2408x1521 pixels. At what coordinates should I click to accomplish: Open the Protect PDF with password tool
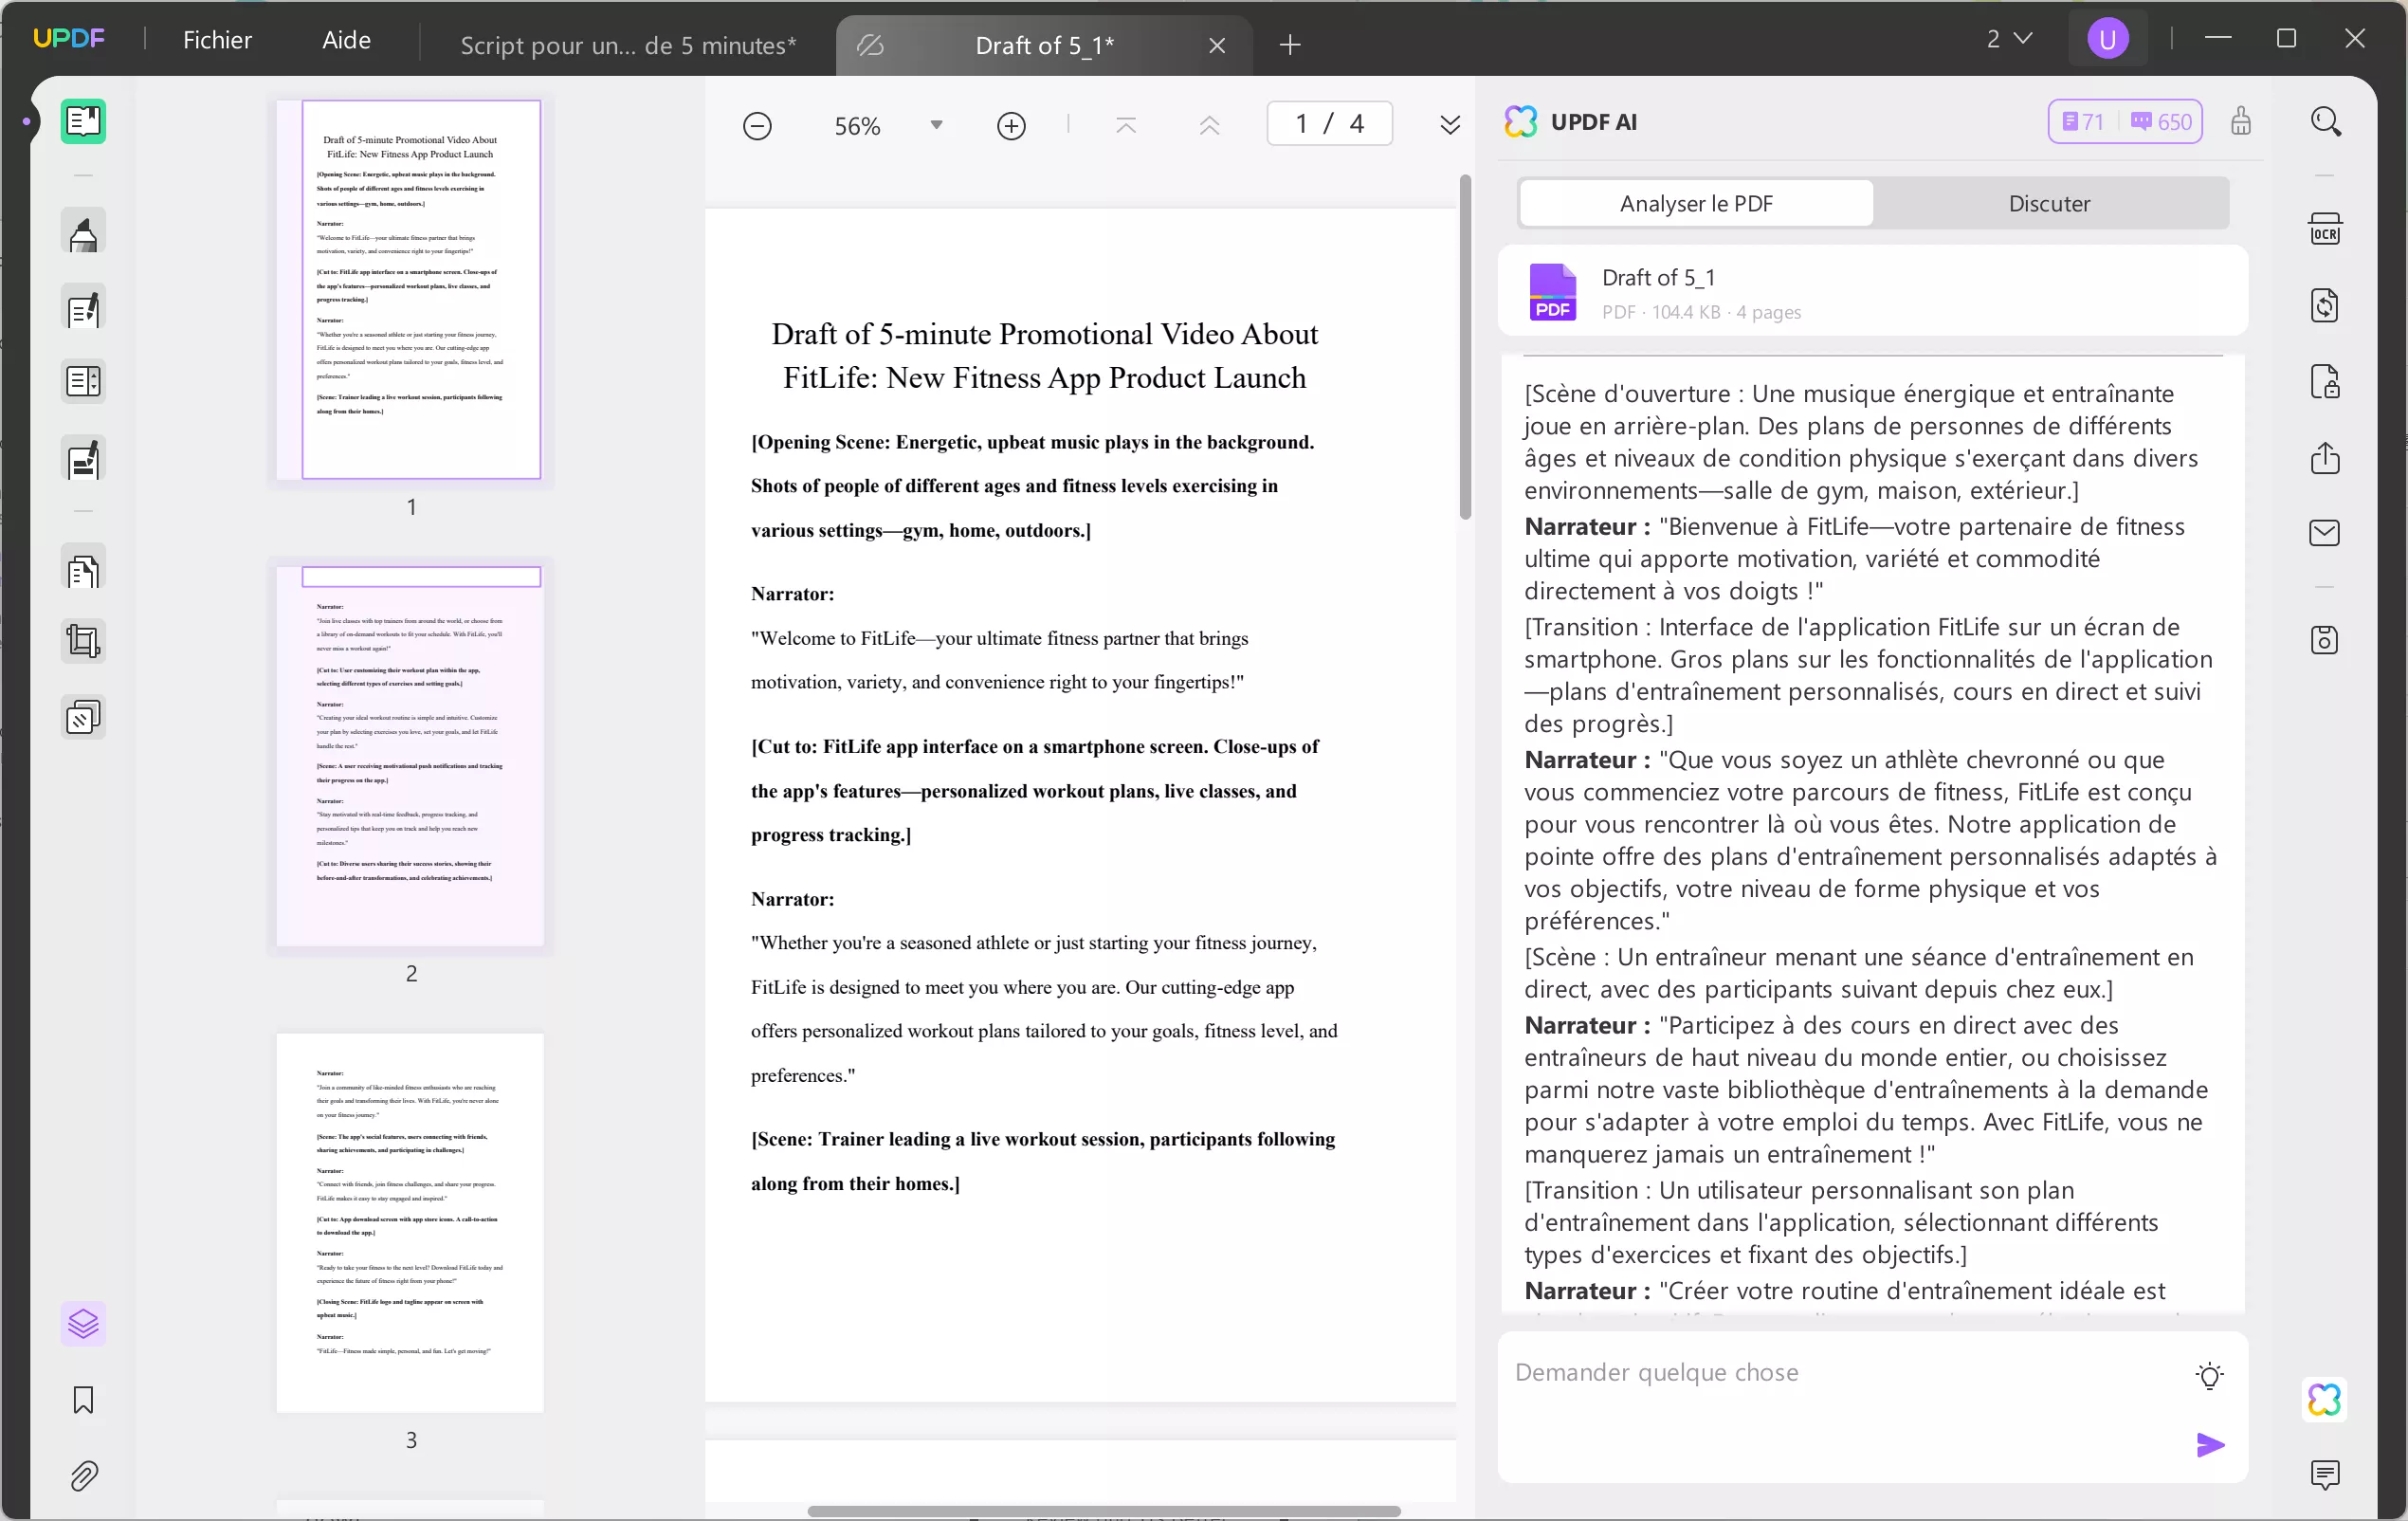2324,382
